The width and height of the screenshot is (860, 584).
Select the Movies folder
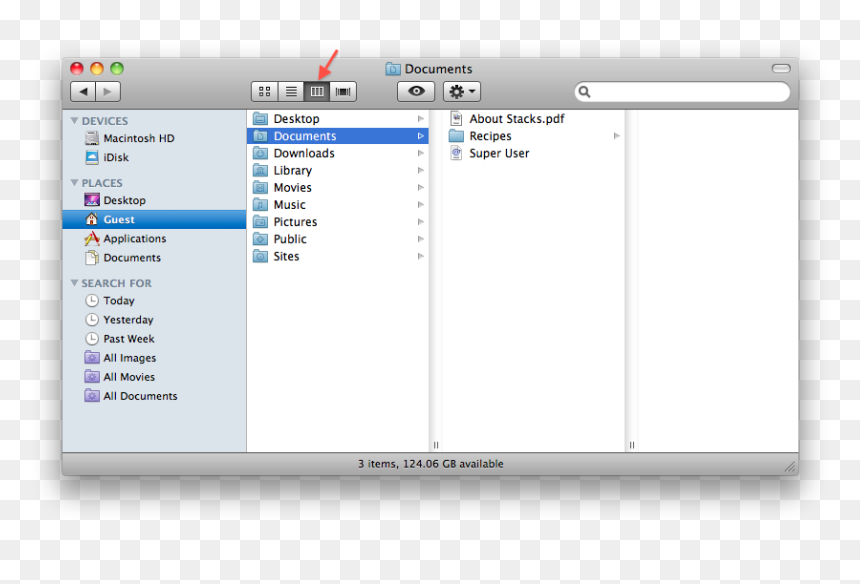coord(338,188)
